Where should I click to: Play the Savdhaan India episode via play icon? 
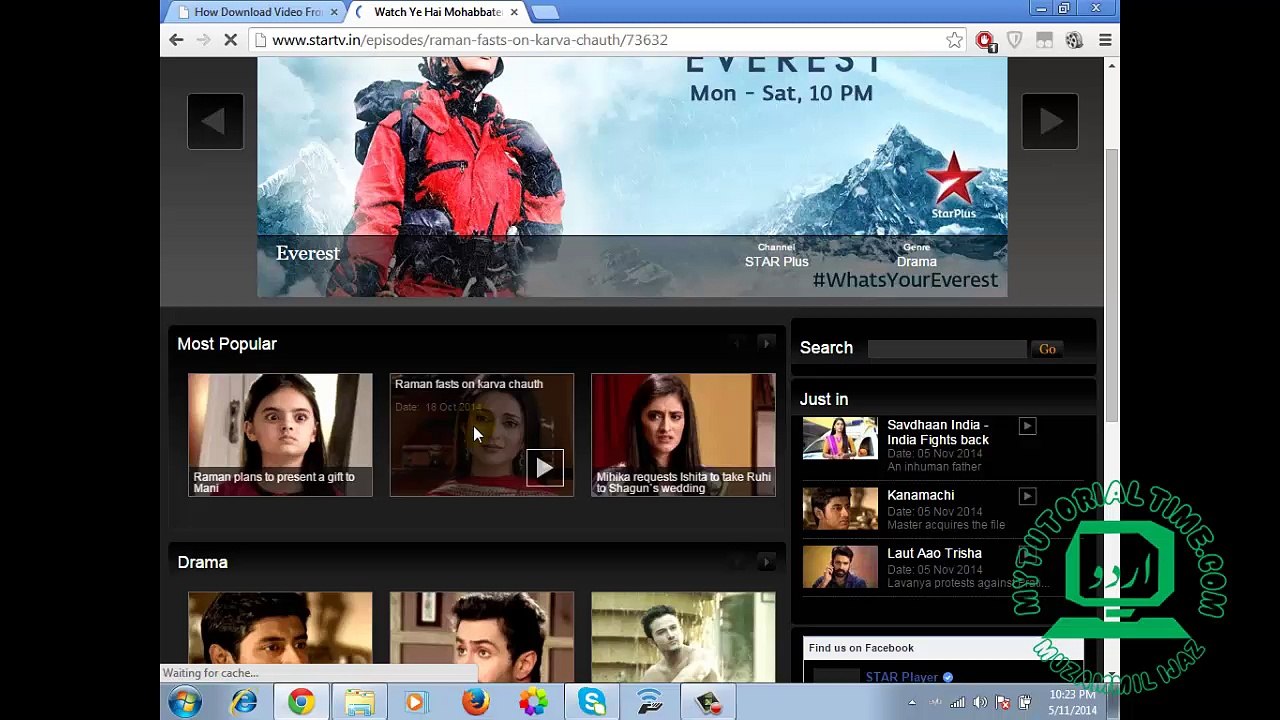click(1027, 426)
